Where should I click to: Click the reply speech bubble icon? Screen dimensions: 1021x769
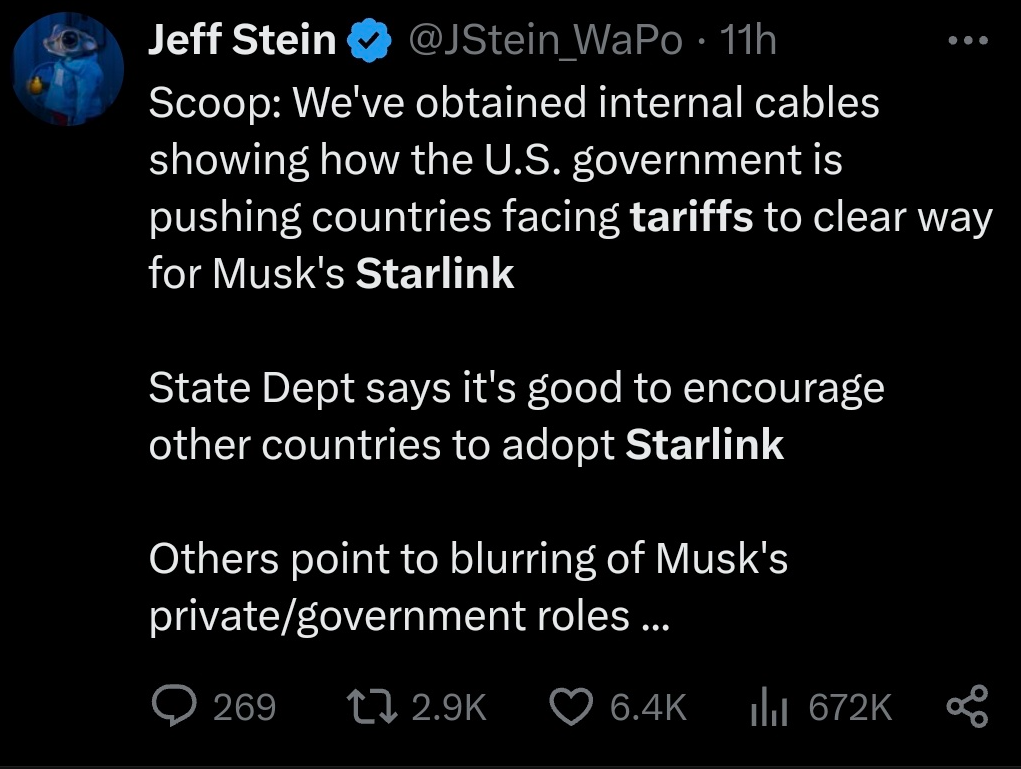(x=174, y=706)
